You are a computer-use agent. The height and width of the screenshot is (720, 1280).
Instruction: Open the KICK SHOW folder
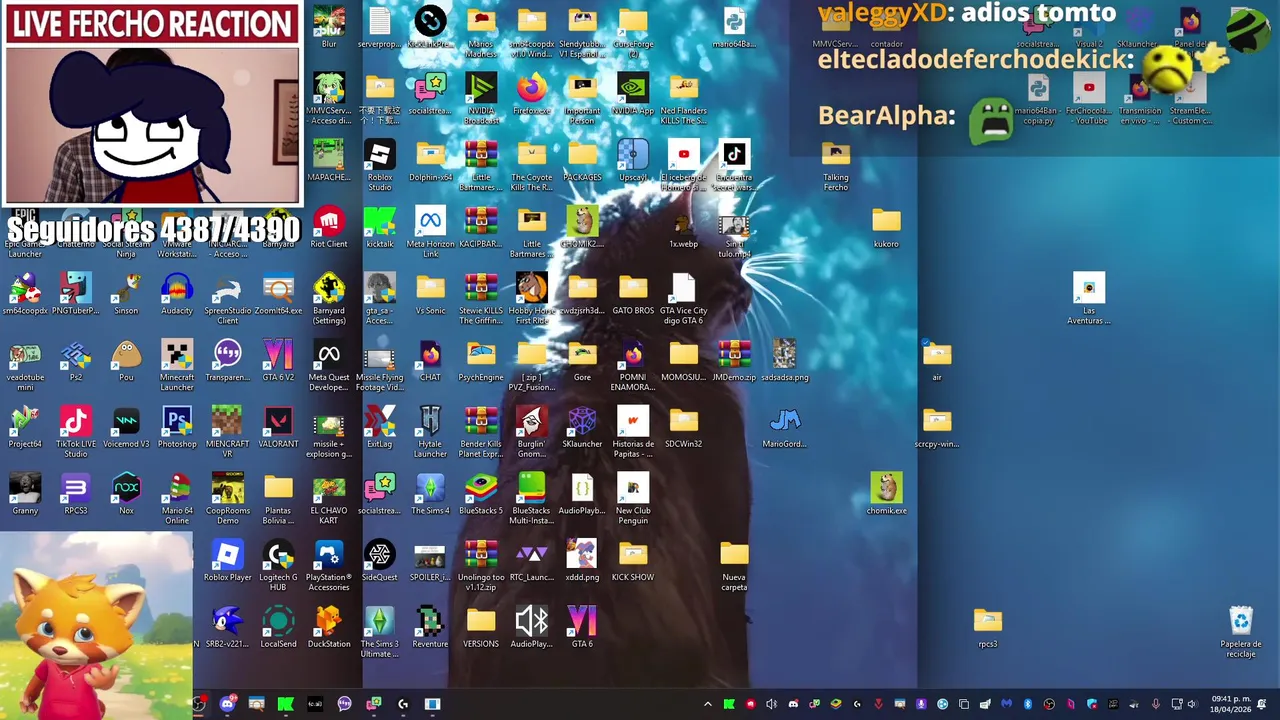click(x=633, y=560)
